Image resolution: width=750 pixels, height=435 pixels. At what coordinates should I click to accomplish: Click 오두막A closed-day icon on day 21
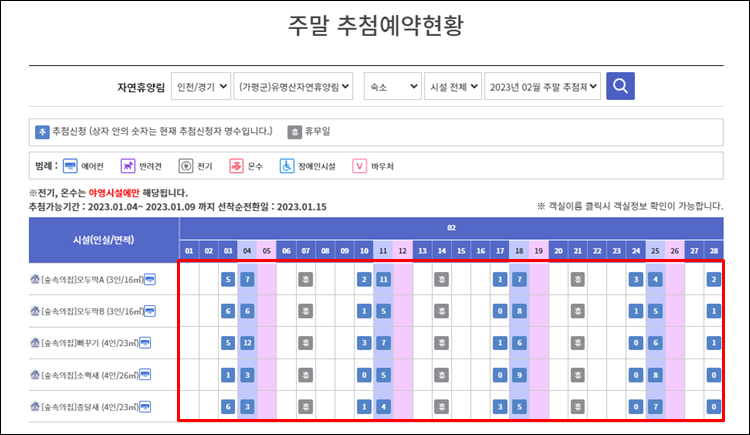click(578, 279)
